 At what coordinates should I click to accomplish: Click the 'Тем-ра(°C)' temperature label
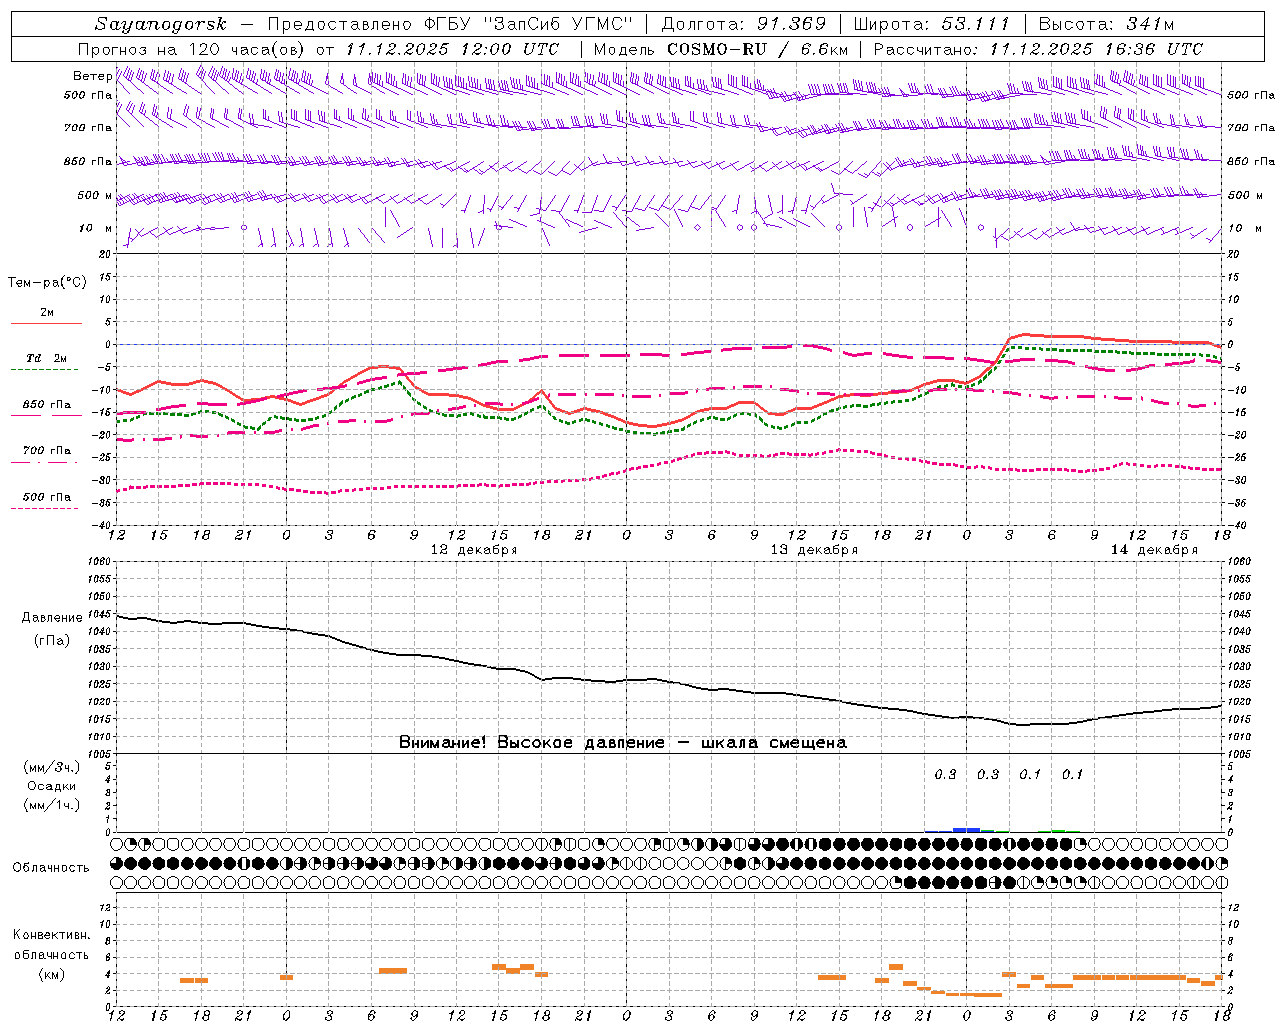click(x=47, y=283)
